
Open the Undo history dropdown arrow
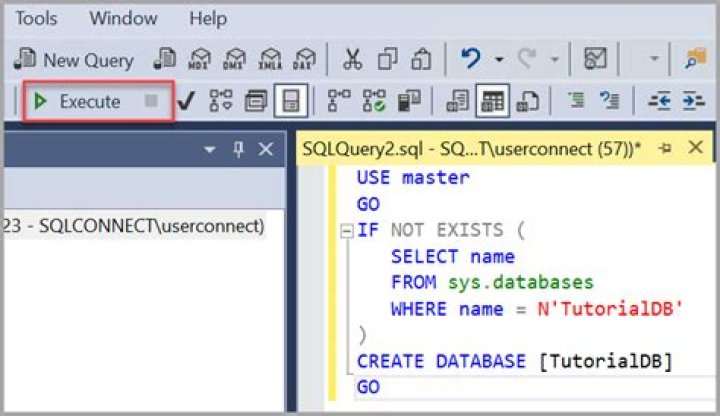point(499,60)
